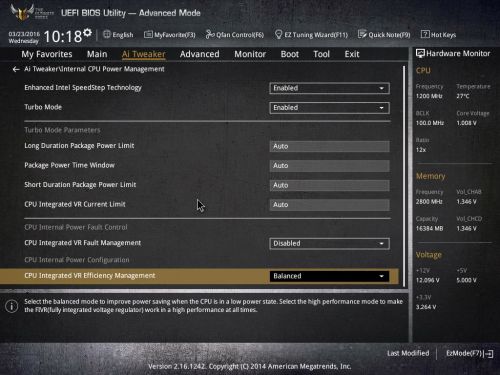Open the Advanced tab
The height and width of the screenshot is (375, 500).
click(x=200, y=54)
